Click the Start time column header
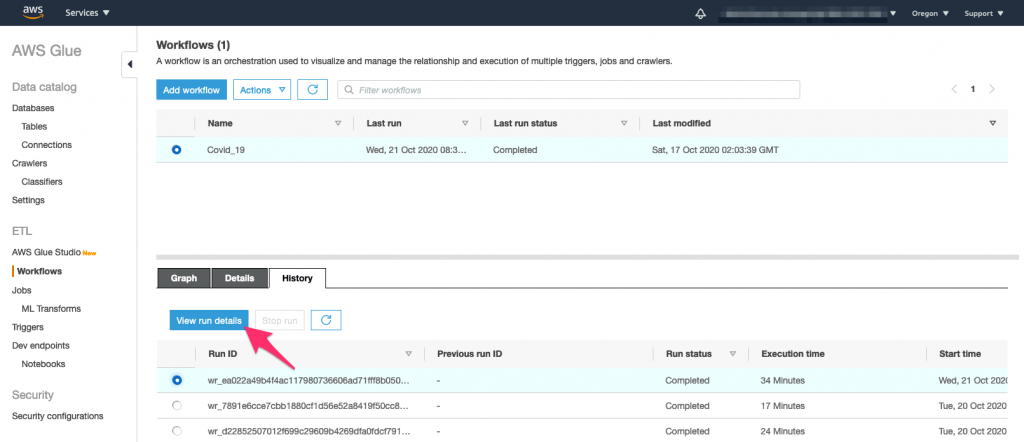The image size is (1024, 442). pos(960,354)
